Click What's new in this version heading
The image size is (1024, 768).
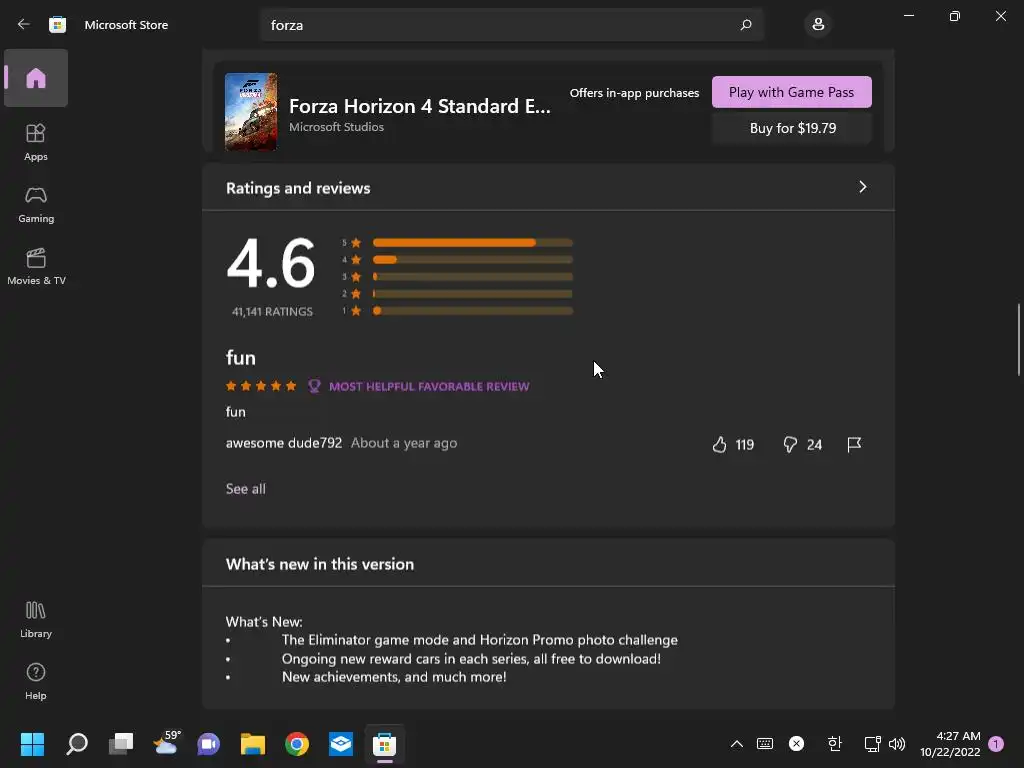[320, 564]
